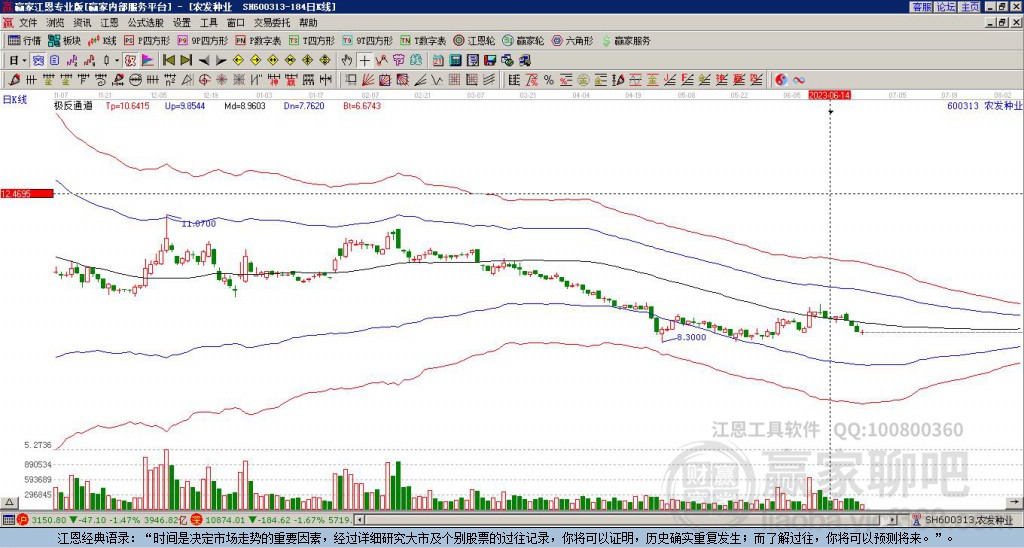Click the 主页 button
Viewport: 1024px width, 548px height.
(x=970, y=7)
